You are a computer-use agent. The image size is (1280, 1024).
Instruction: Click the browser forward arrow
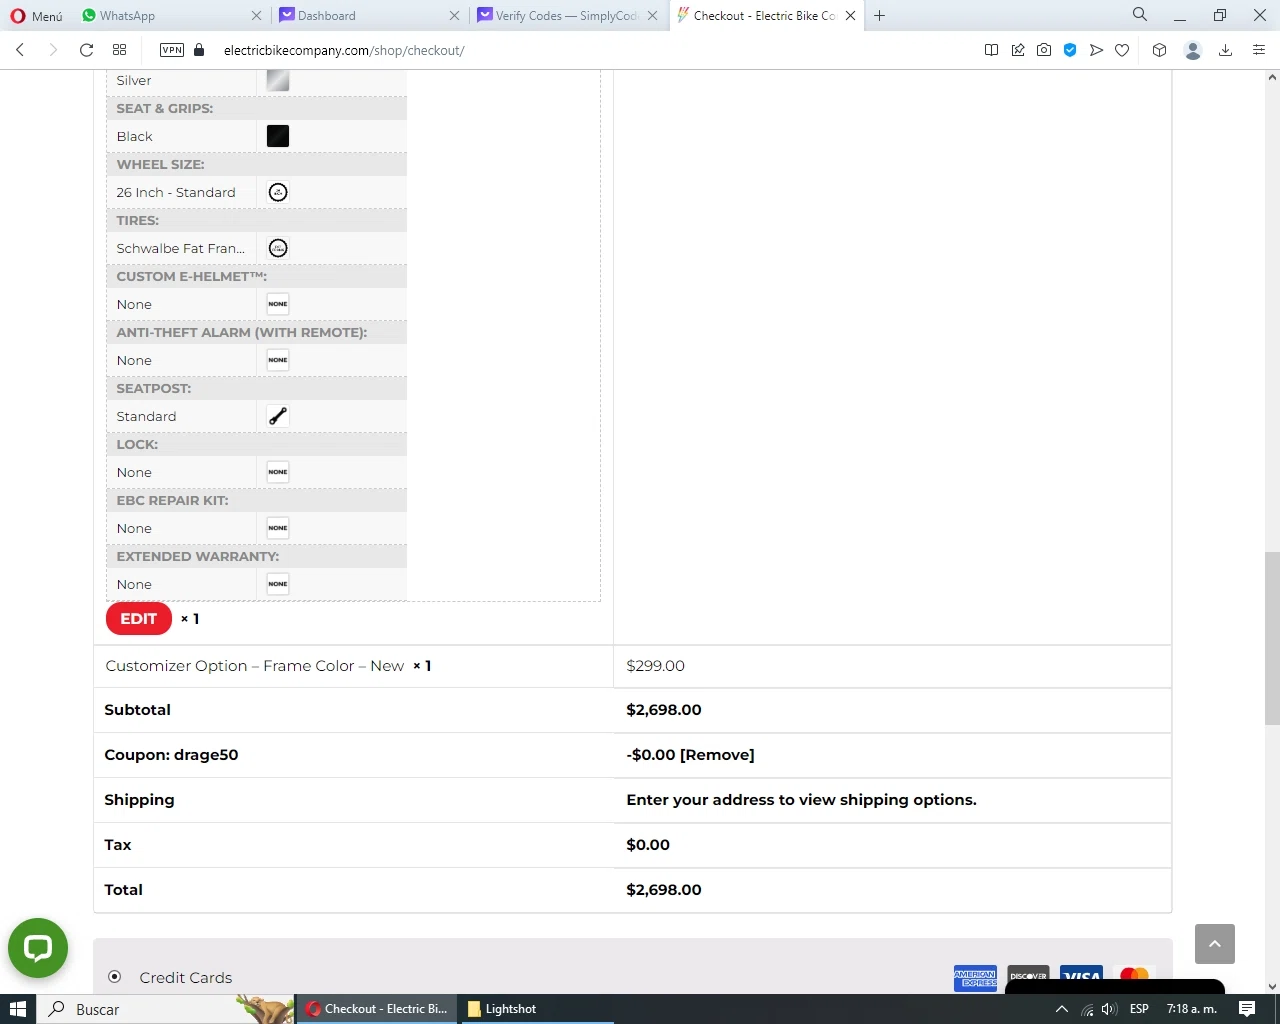click(53, 50)
